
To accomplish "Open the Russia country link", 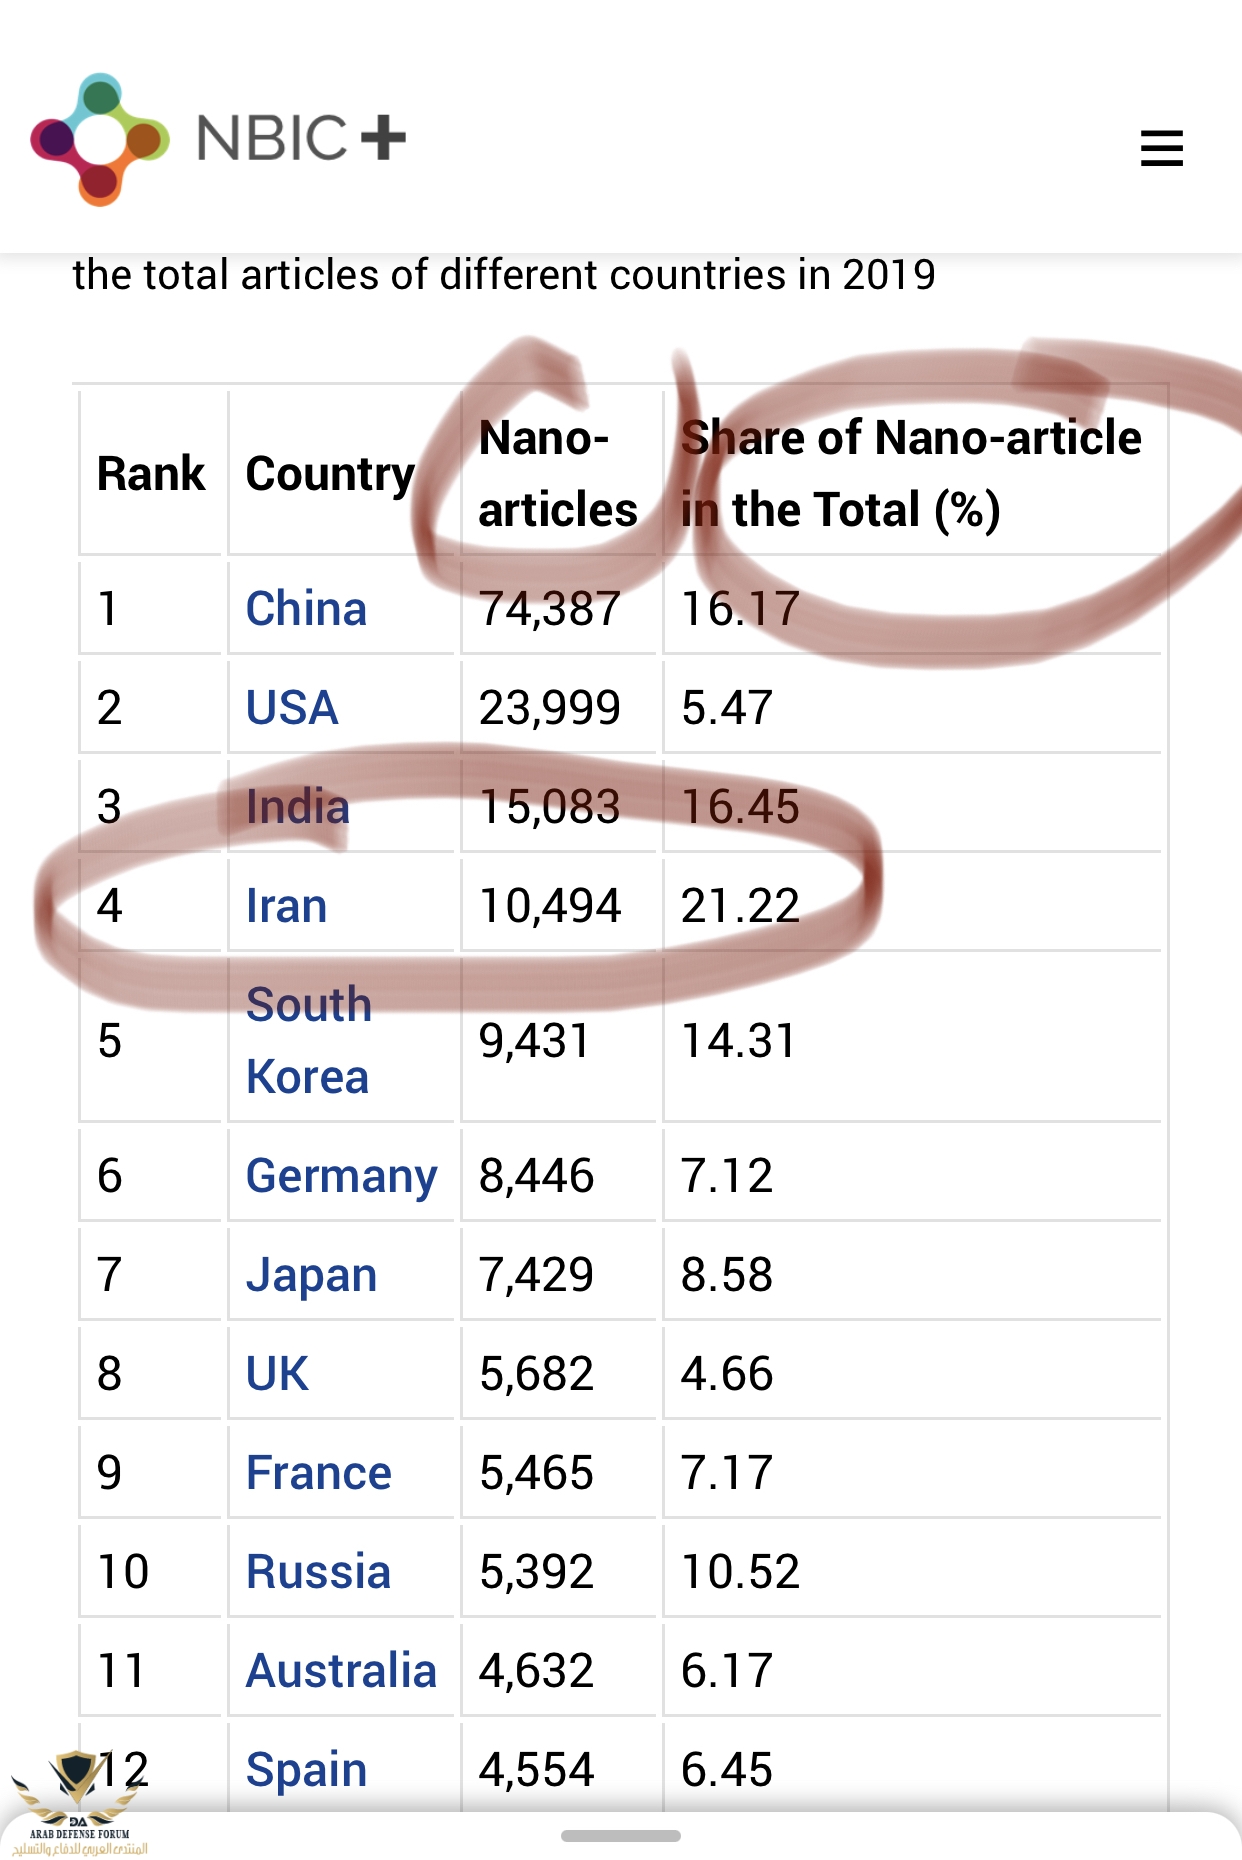I will pos(318,1572).
